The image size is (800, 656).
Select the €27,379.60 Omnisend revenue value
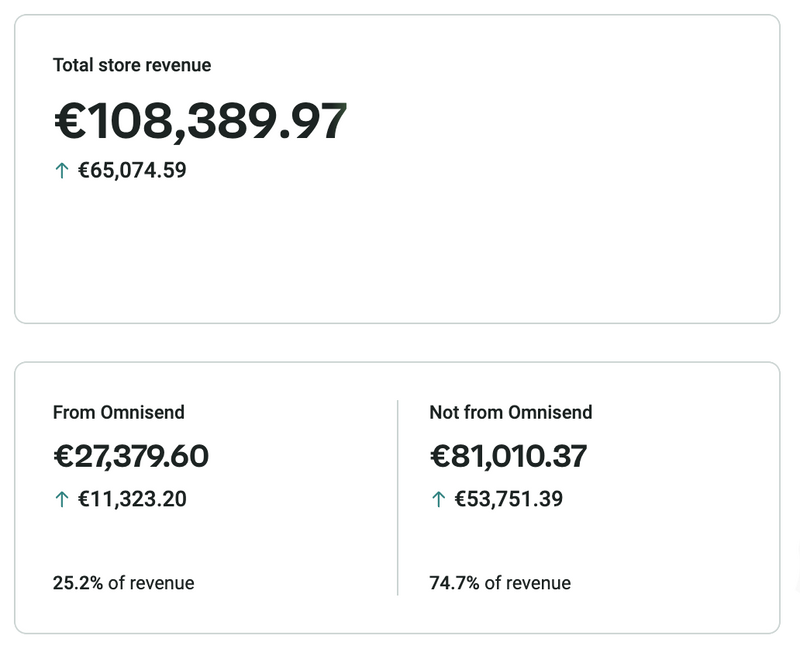coord(131,456)
